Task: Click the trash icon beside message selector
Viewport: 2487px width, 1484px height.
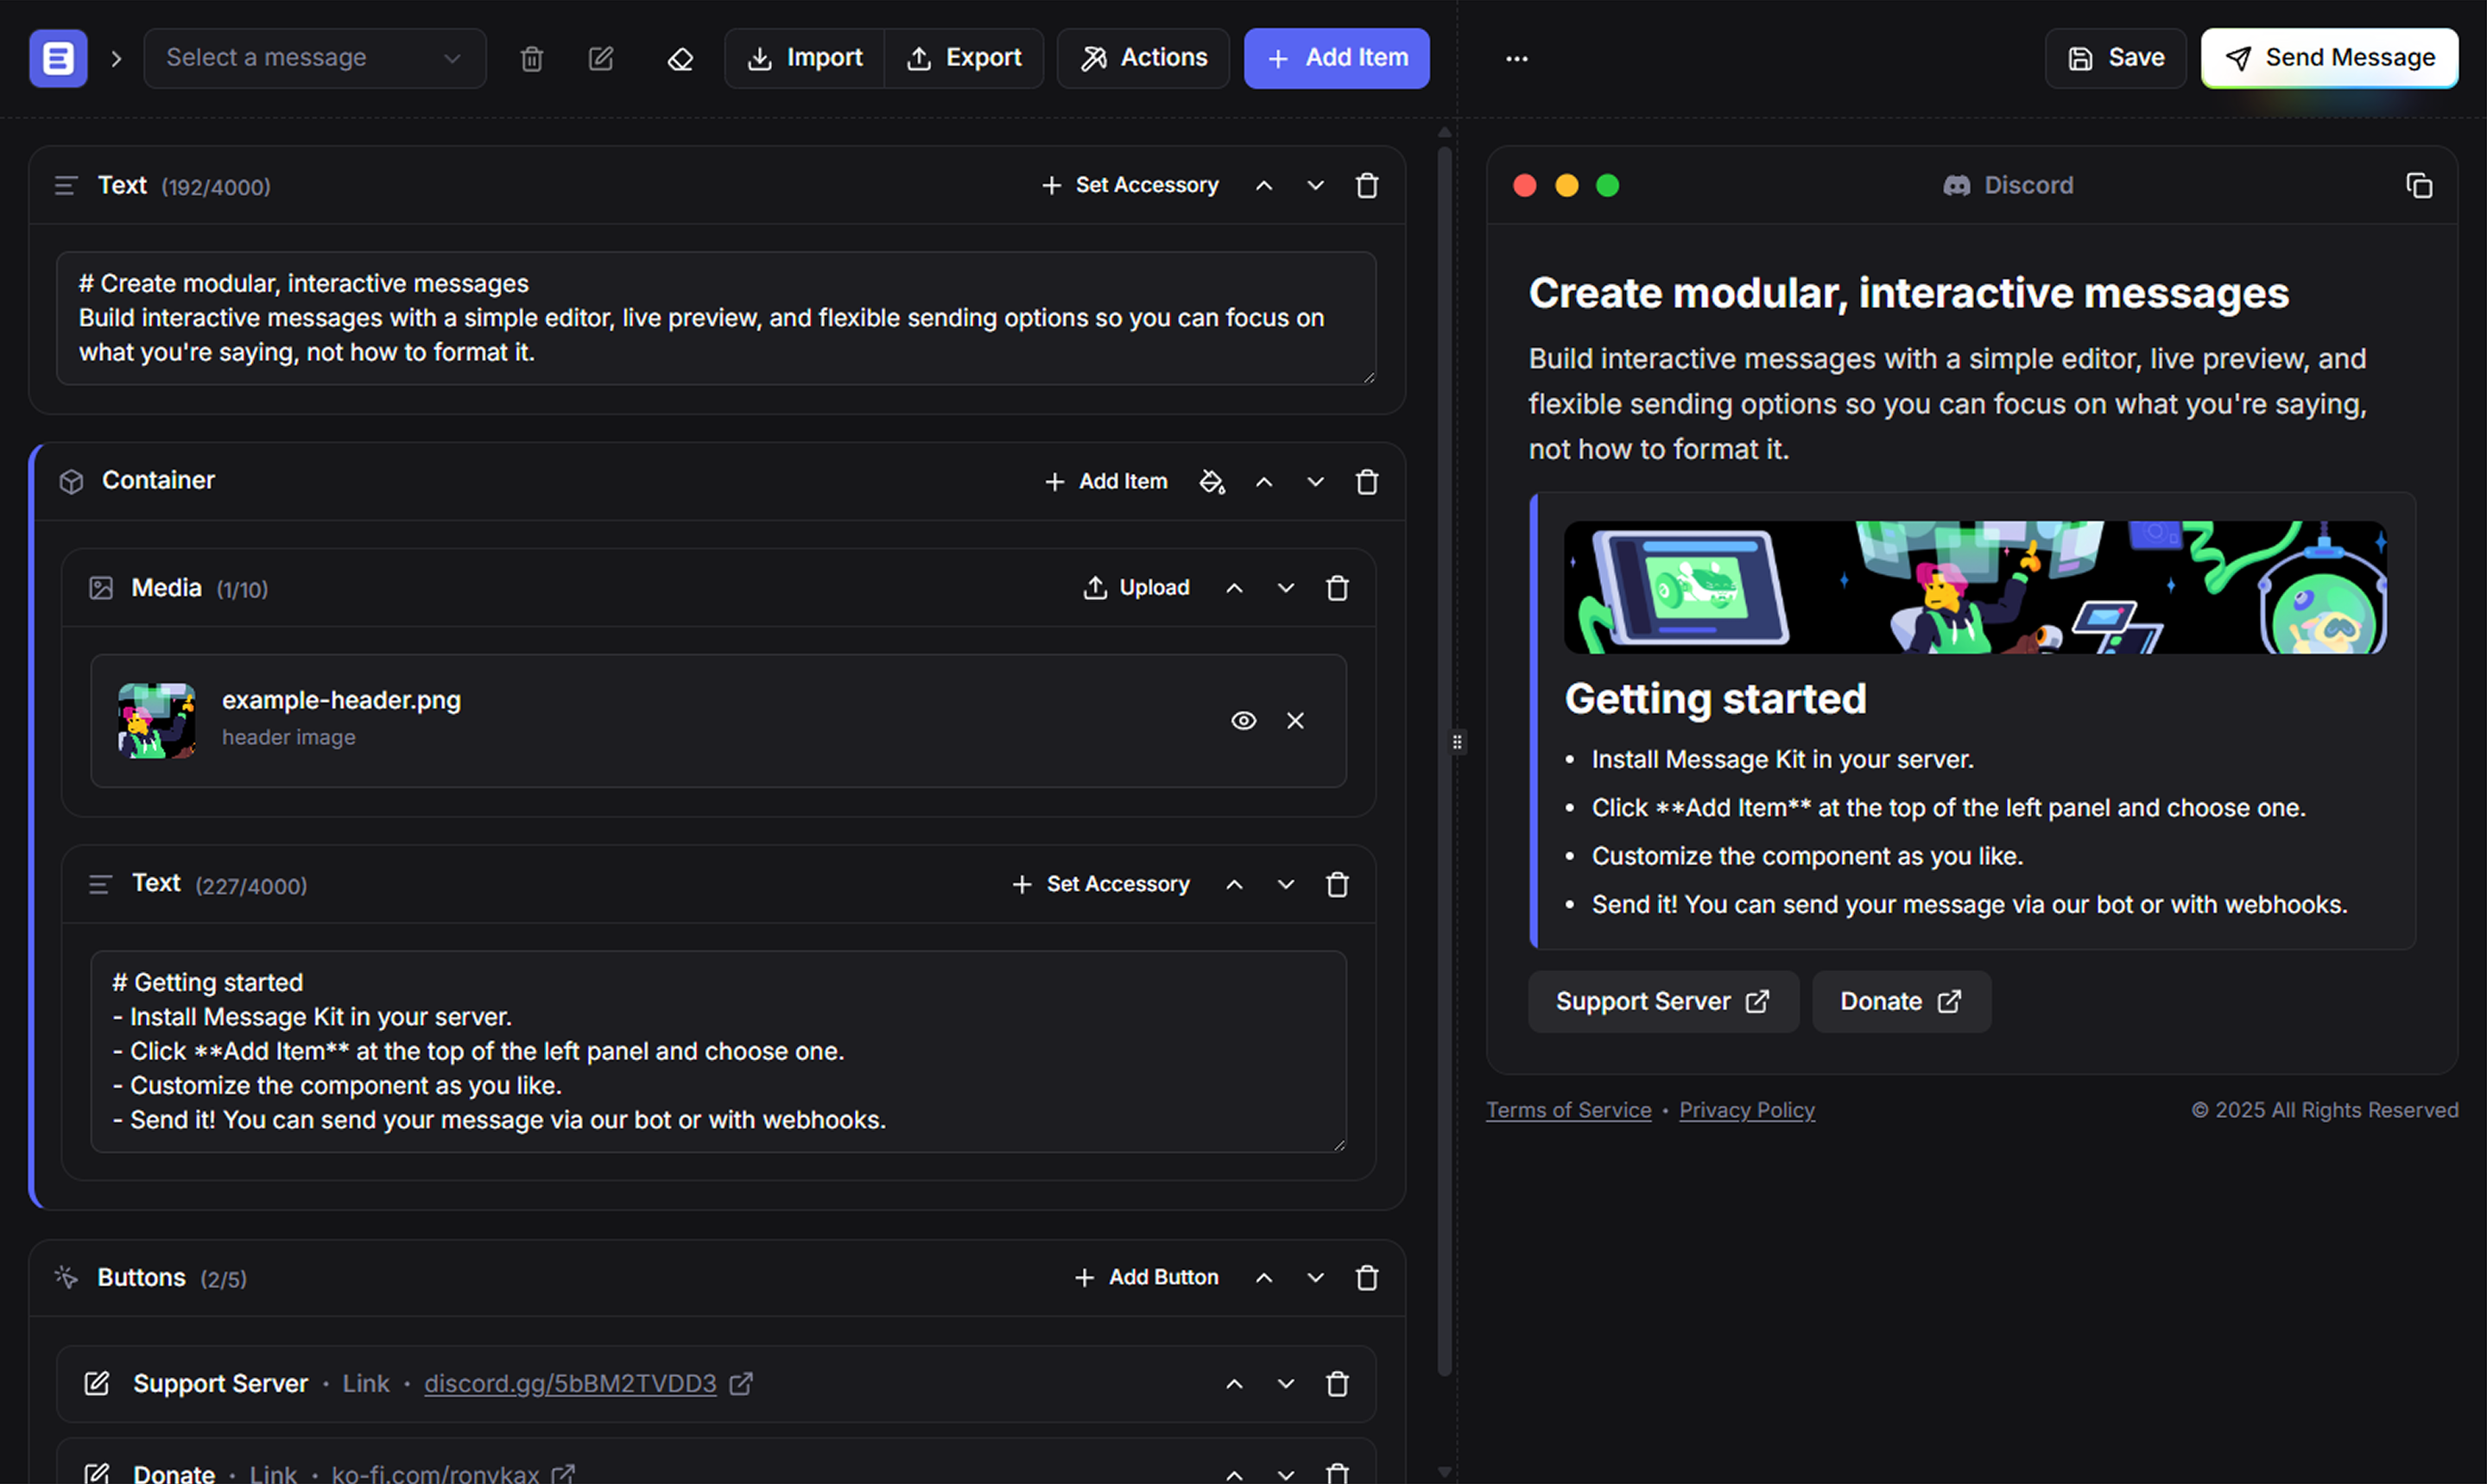Action: pyautogui.click(x=532, y=59)
